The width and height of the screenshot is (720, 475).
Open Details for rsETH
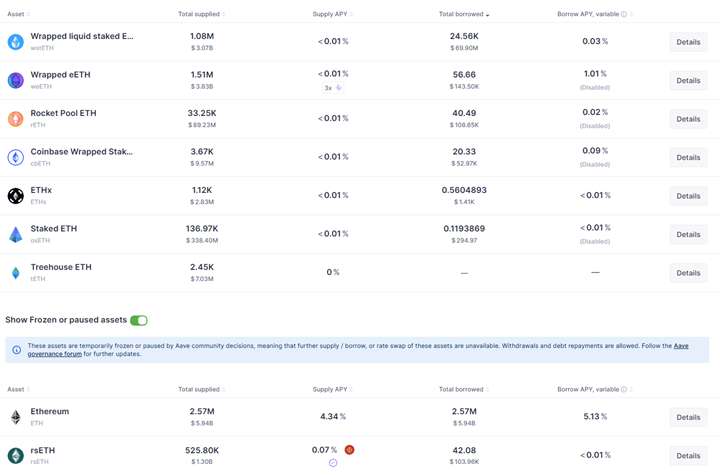(x=688, y=456)
